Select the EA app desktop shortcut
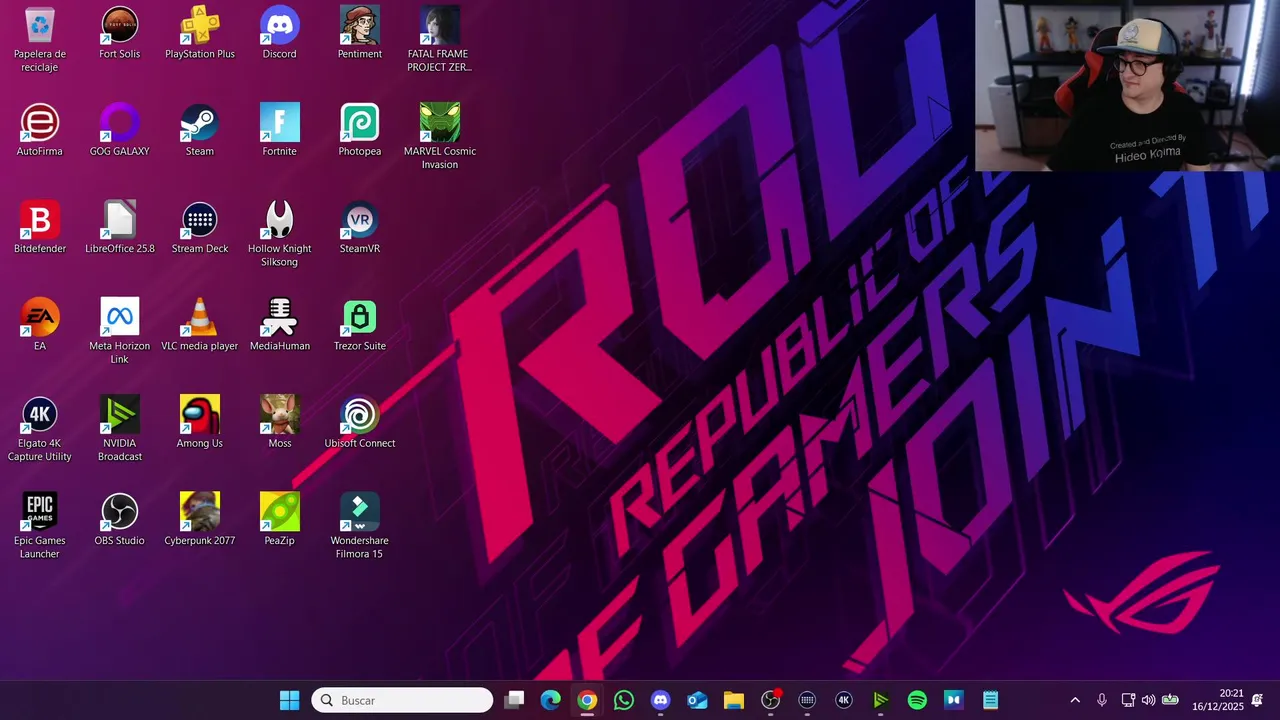 [x=40, y=324]
